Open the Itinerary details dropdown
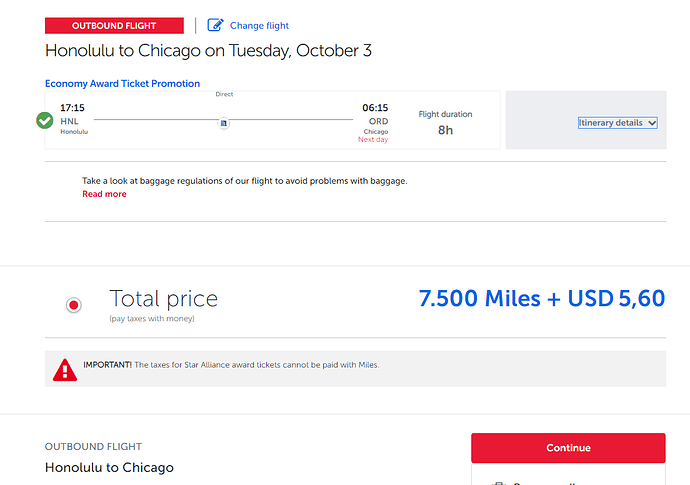This screenshot has width=690, height=485. (x=617, y=123)
